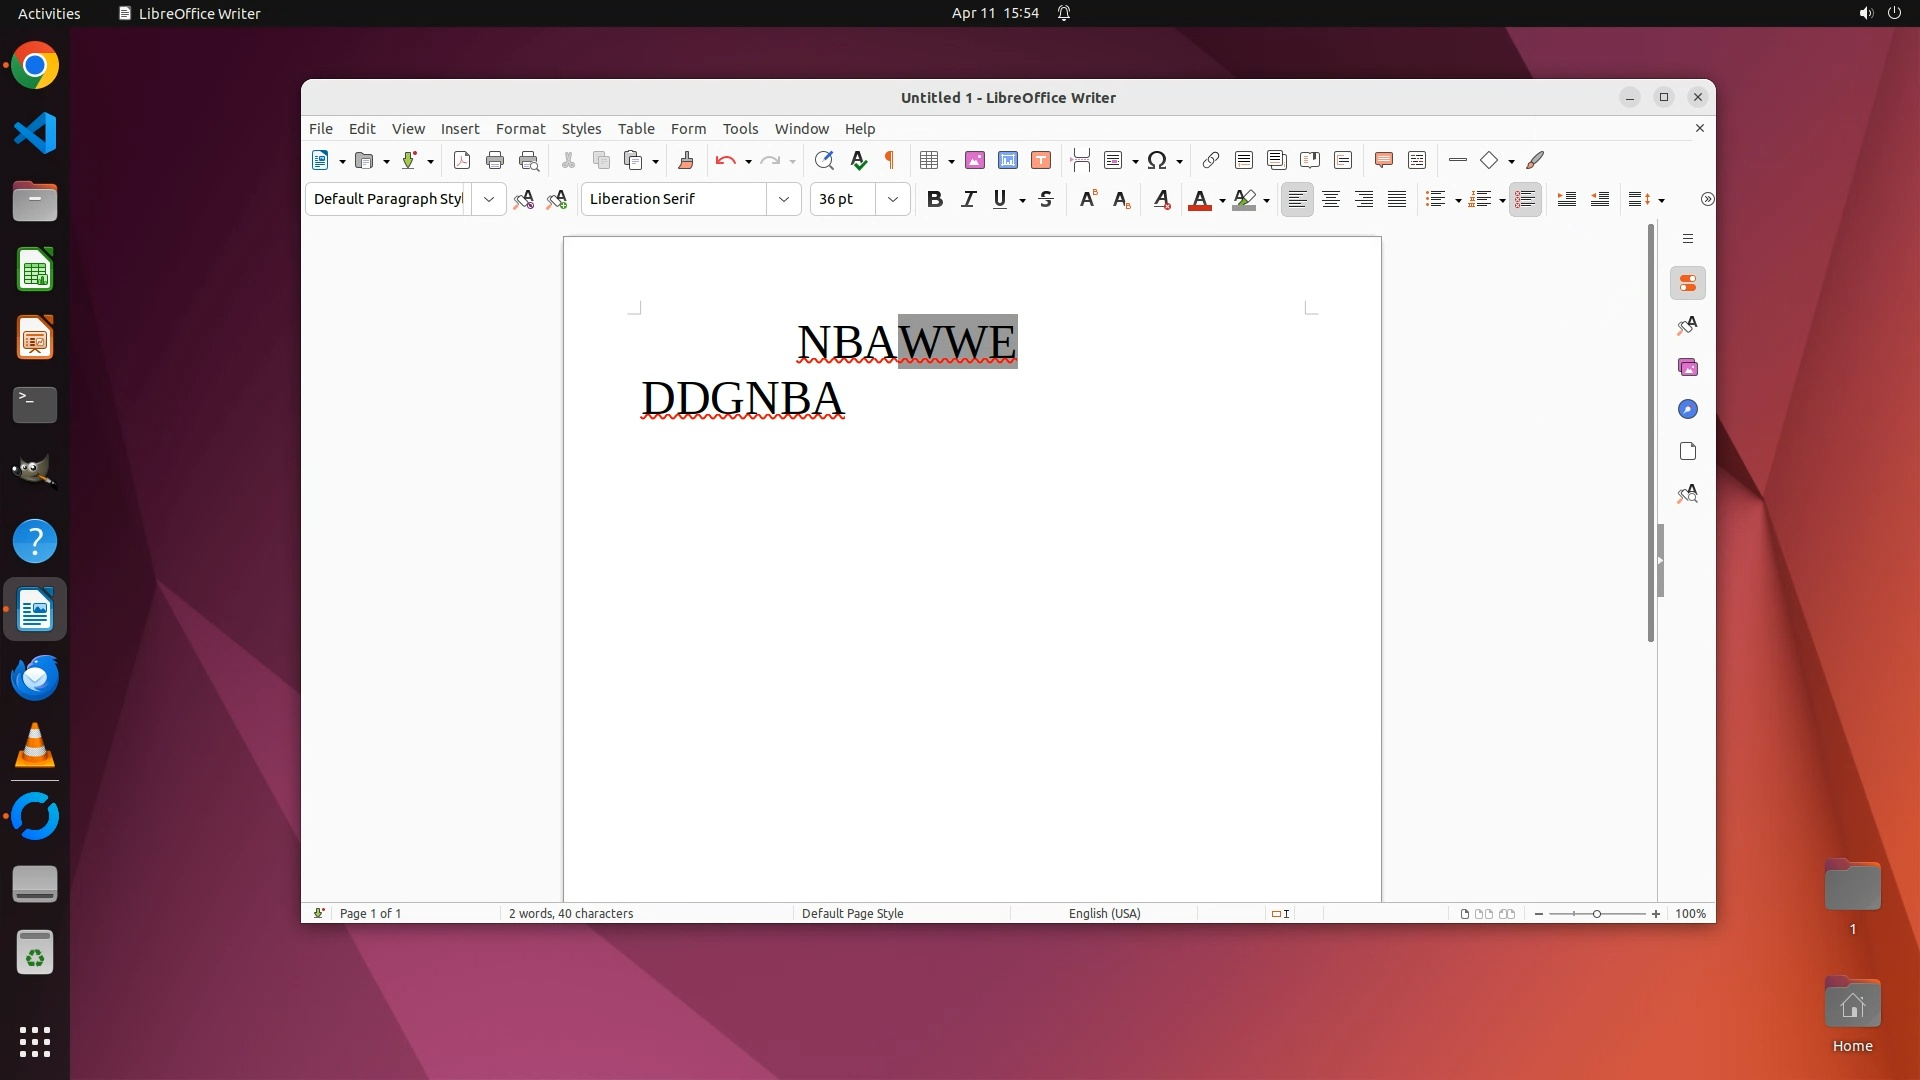Expand the font size dropdown
The image size is (1920, 1080).
(893, 199)
